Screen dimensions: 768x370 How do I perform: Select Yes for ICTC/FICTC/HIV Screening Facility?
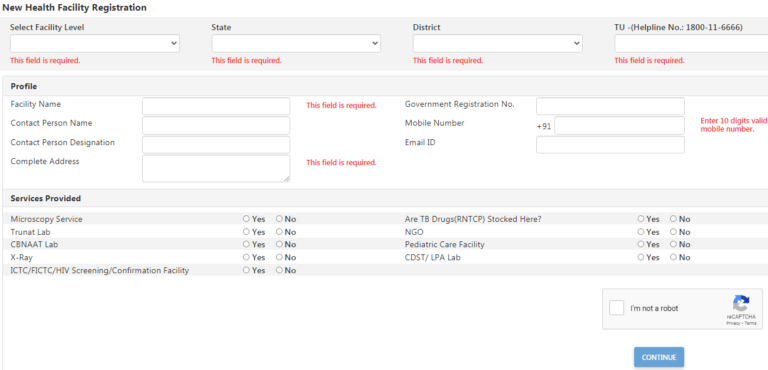point(246,271)
